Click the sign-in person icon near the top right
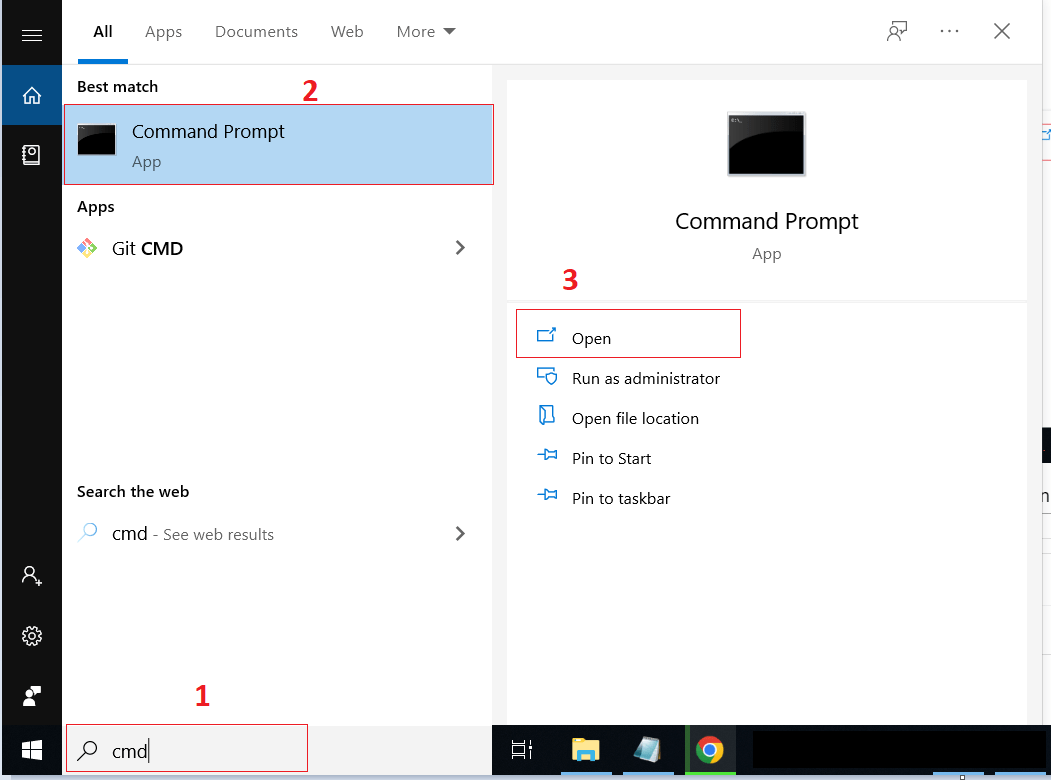Screen dimensions: 1051x780 (897, 31)
